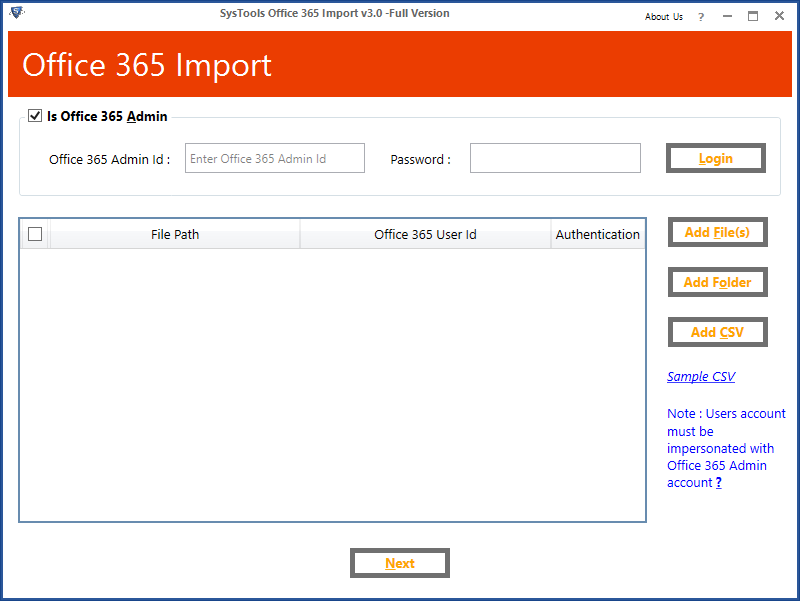The height and width of the screenshot is (601, 800).
Task: Click the impersonation note question mark link
Action: click(718, 483)
